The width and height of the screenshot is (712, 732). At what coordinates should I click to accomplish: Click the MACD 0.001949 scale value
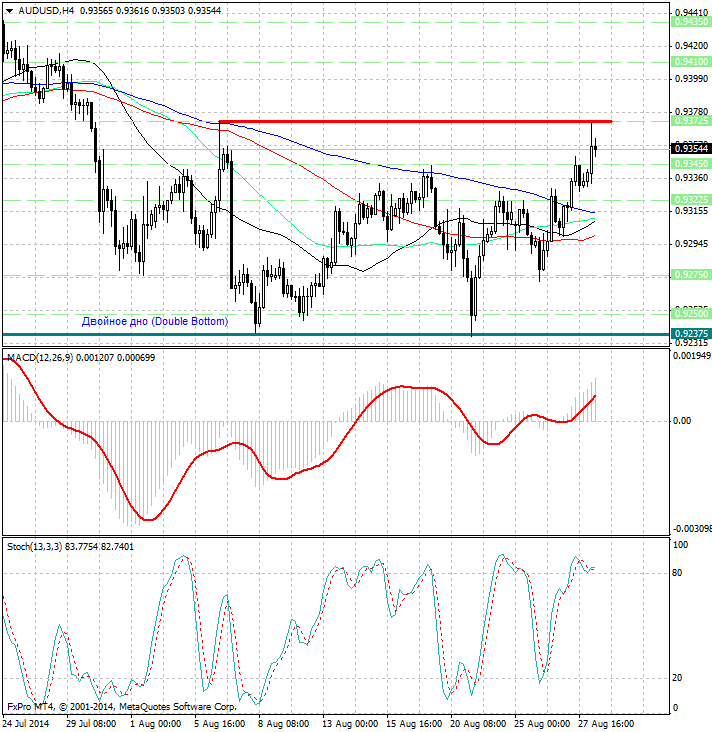coord(692,356)
